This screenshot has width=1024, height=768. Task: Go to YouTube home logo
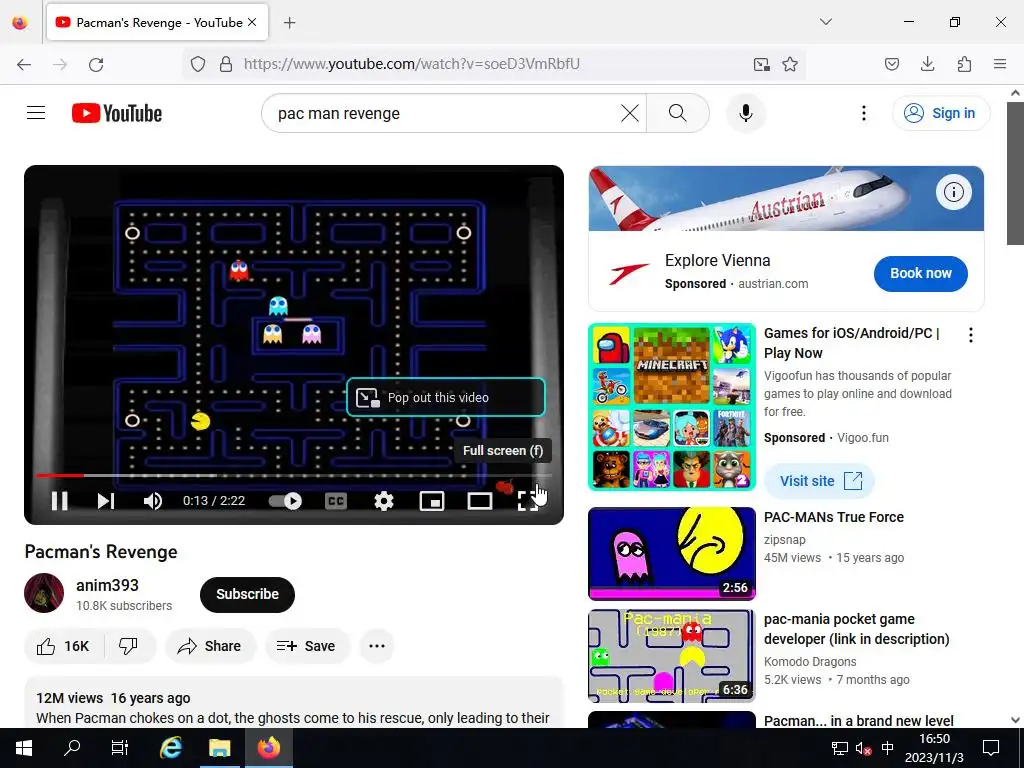point(117,113)
